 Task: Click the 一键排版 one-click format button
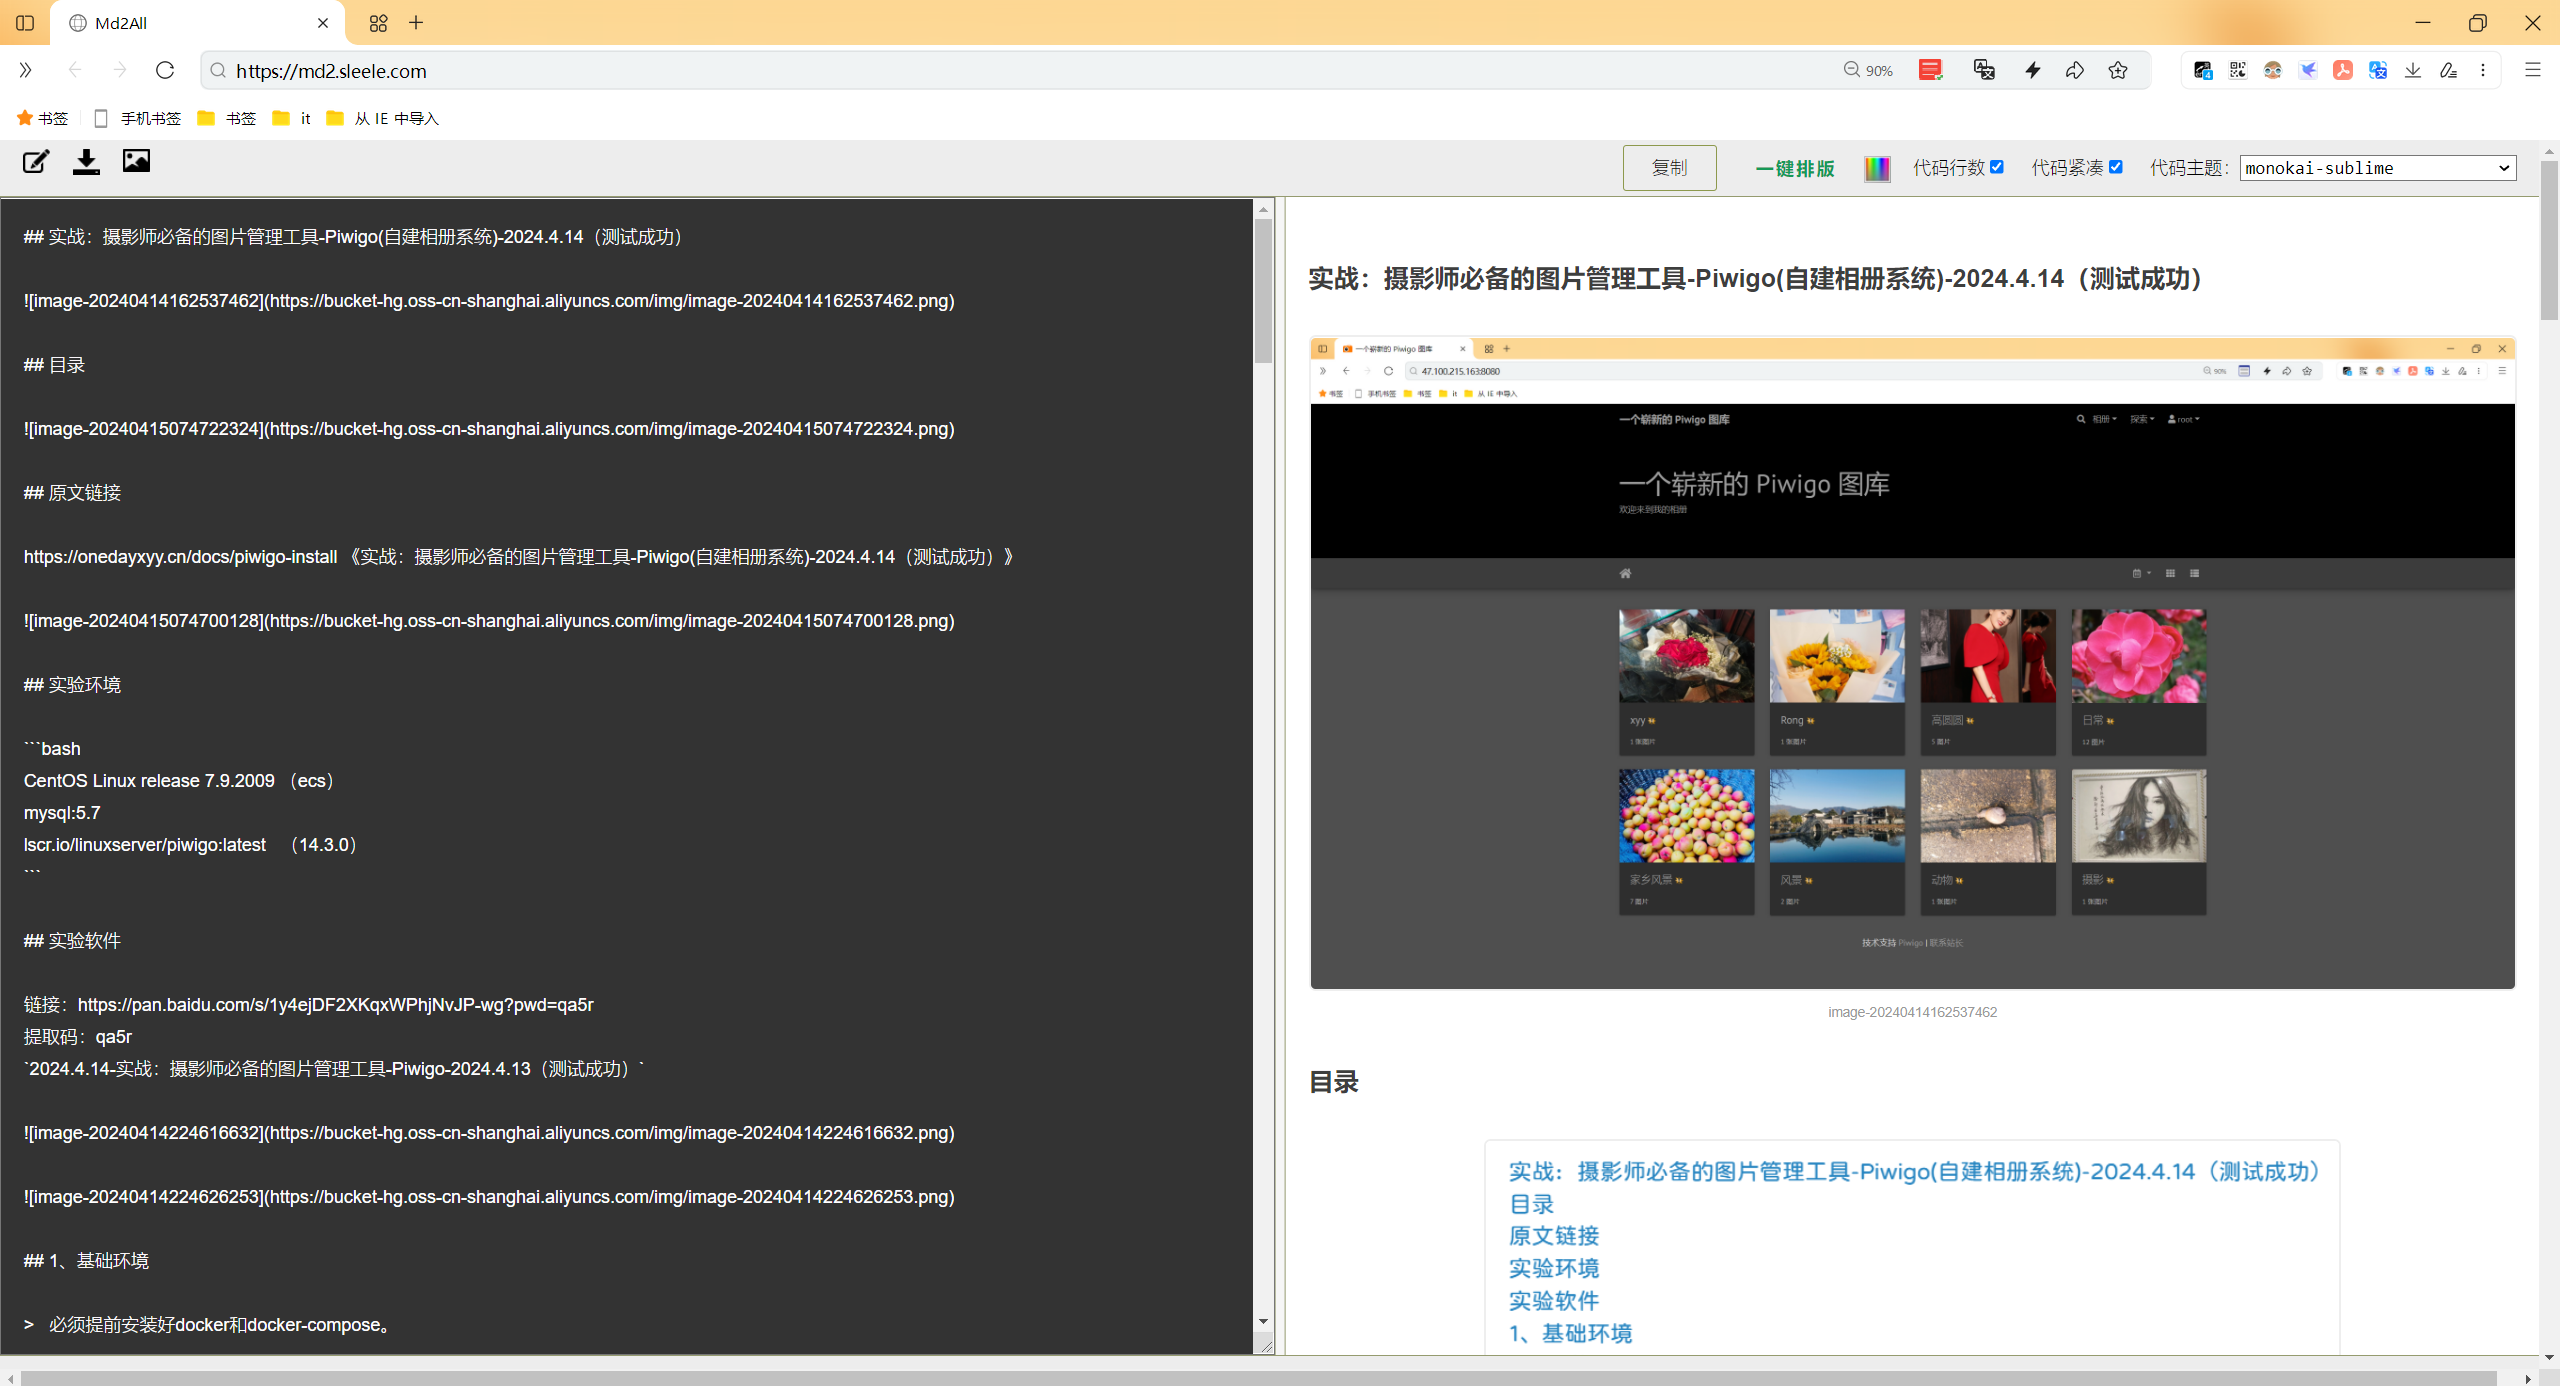1795,168
